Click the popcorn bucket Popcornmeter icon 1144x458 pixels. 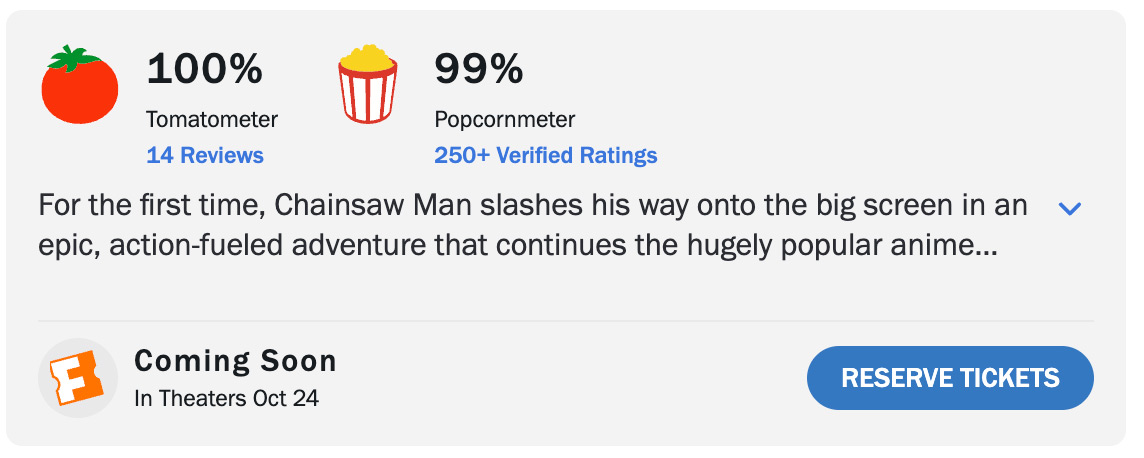pos(368,88)
